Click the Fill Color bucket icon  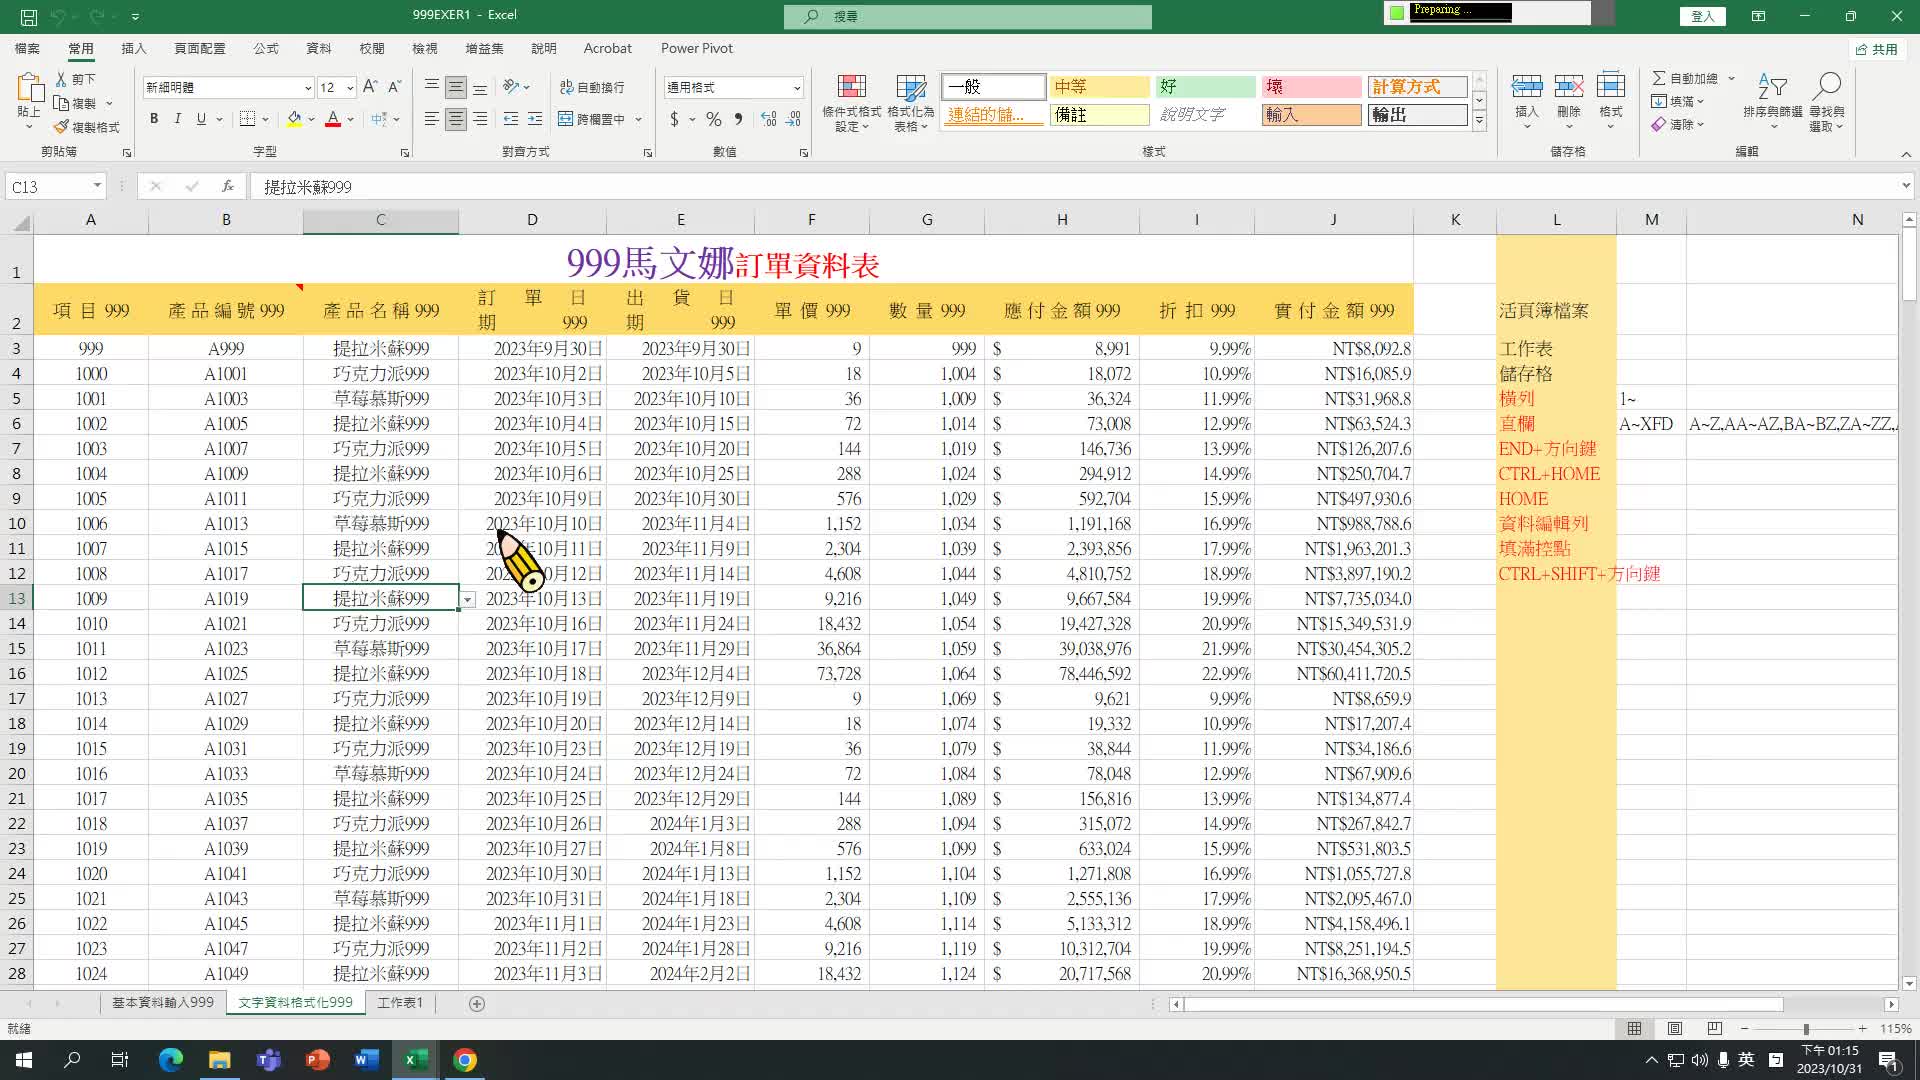pos(294,119)
